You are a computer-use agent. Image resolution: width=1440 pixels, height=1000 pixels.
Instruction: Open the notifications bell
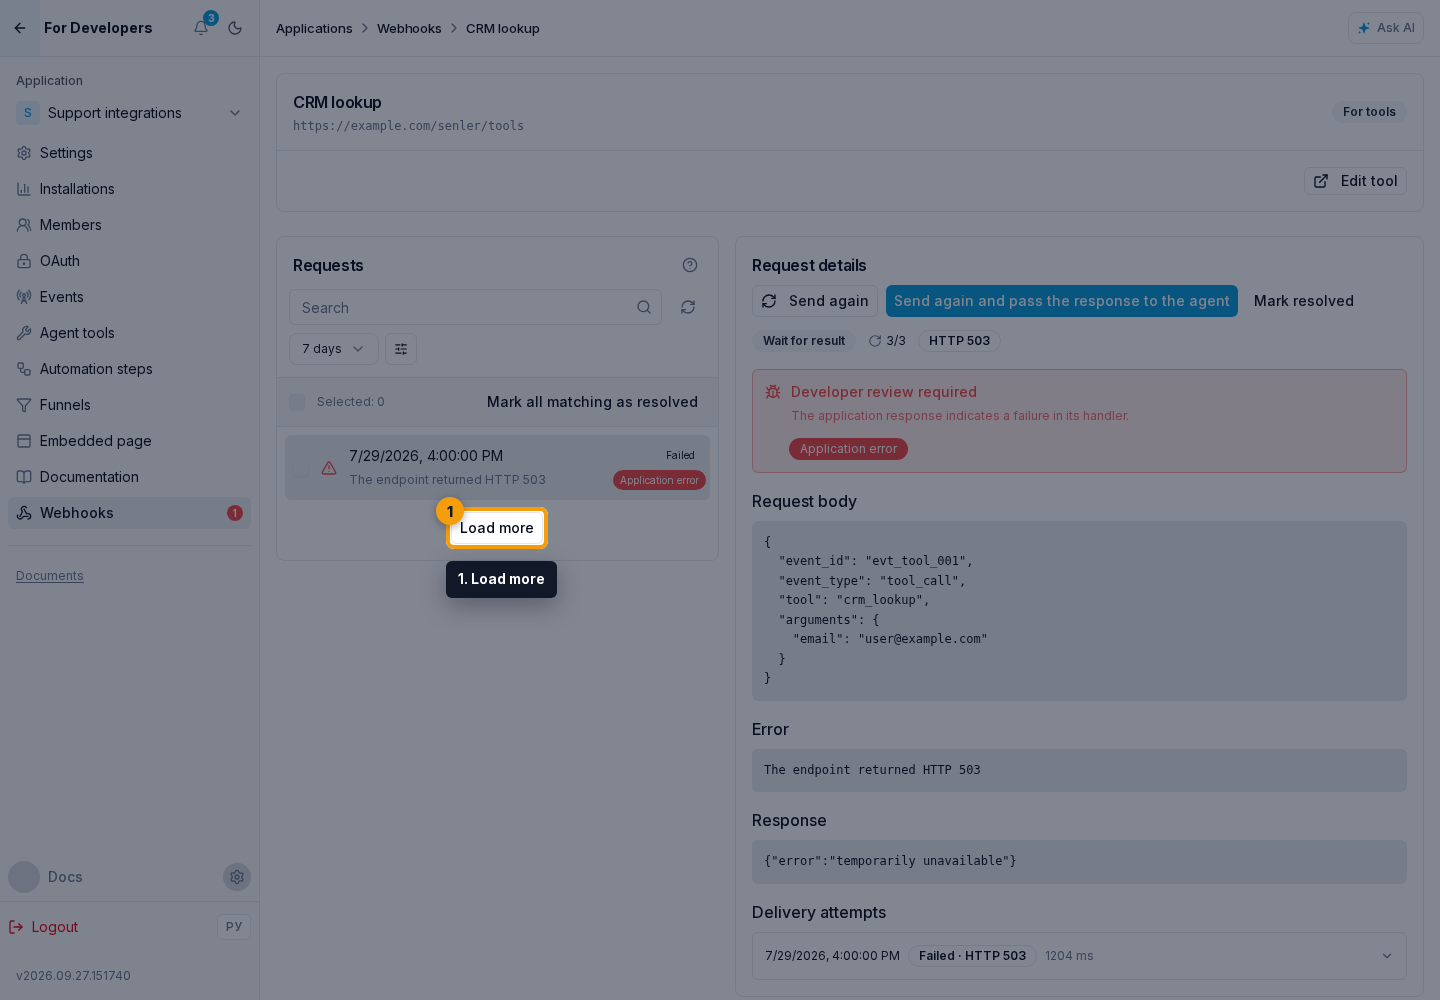(201, 28)
